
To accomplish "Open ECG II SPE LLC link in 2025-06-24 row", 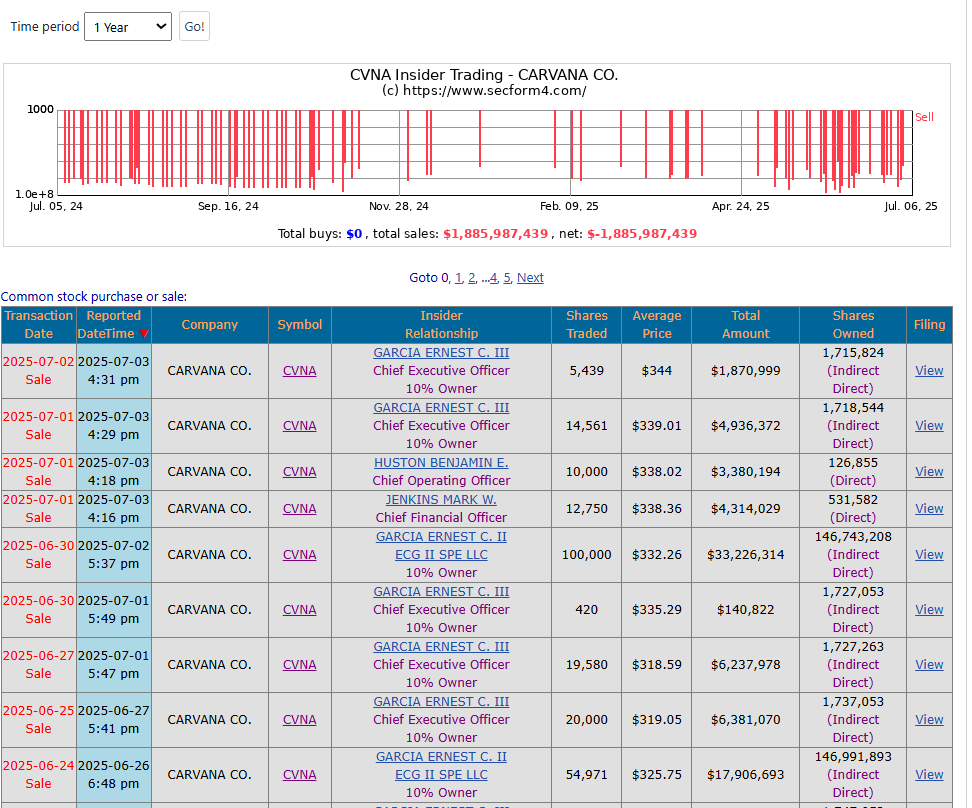I will tap(441, 775).
